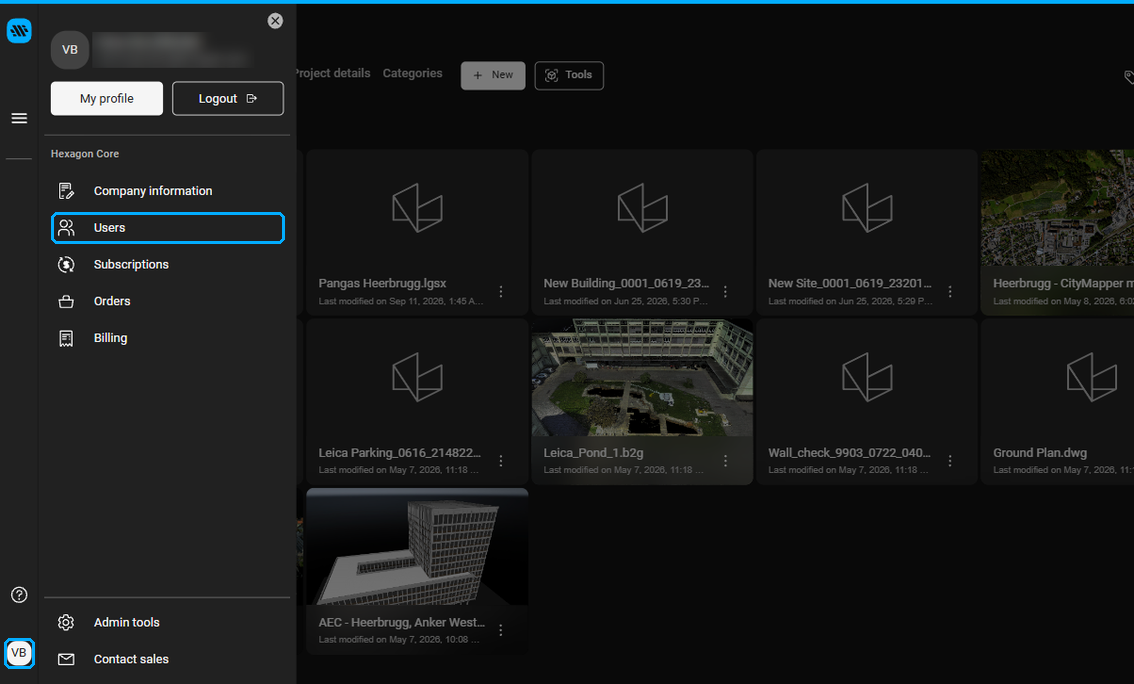
Task: Click the VB avatar at the sidebar bottom
Action: coord(19,653)
